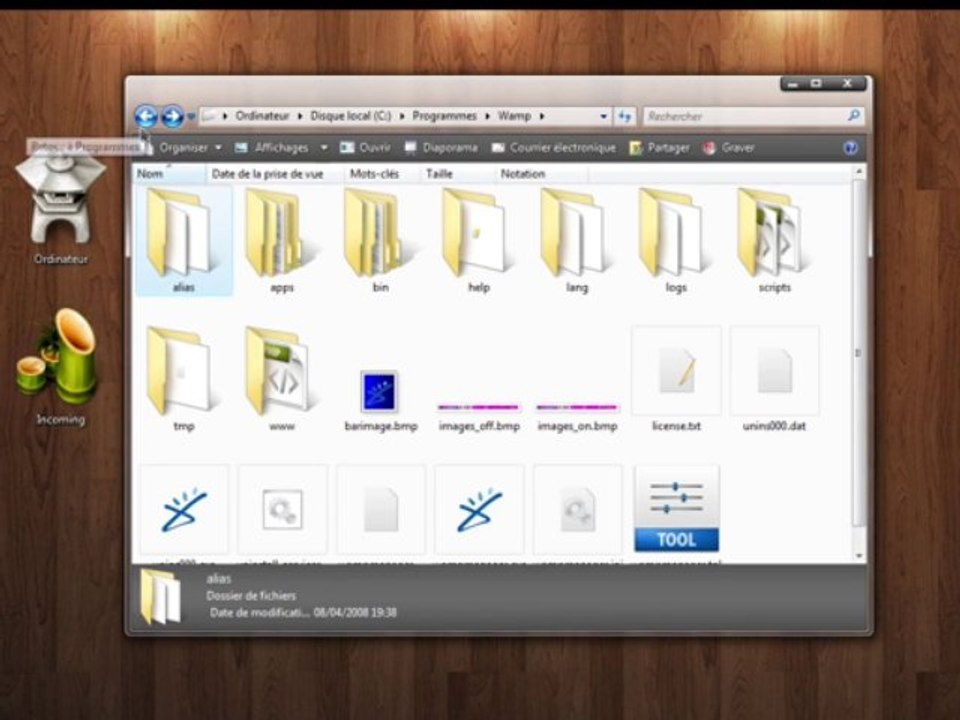Click Partager in the toolbar
This screenshot has width=960, height=720.
tap(659, 148)
